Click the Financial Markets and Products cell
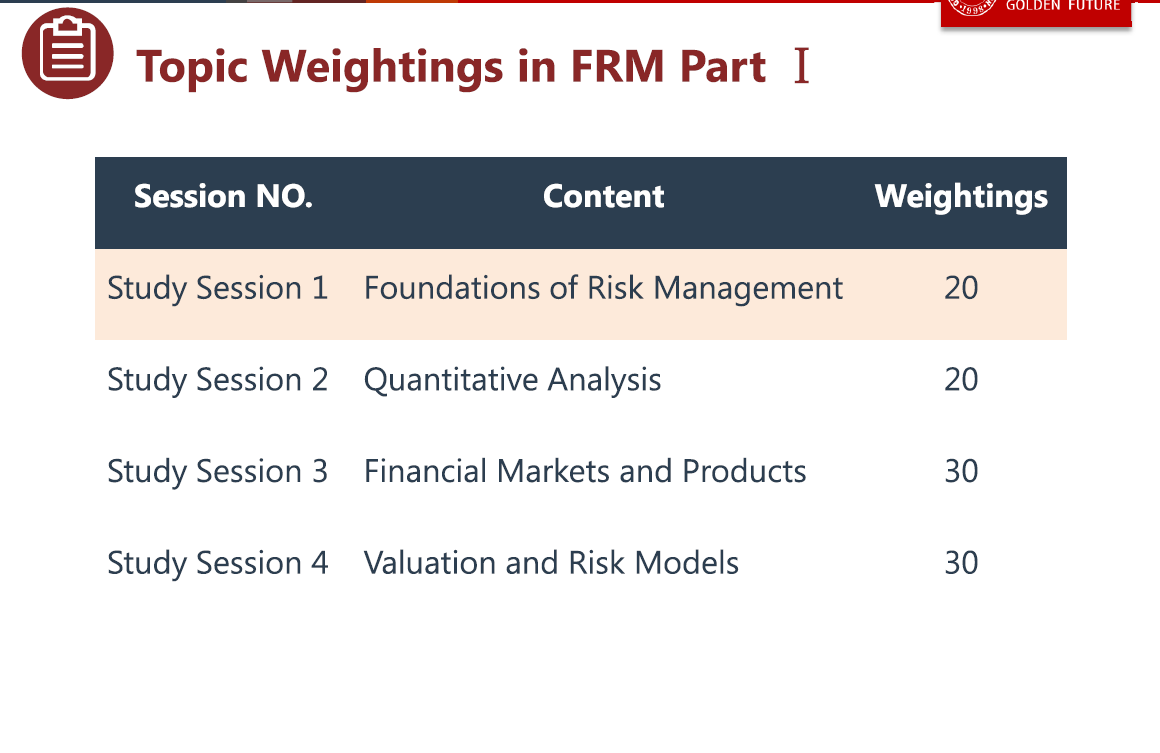Viewport: 1160px width, 753px height. (585, 472)
